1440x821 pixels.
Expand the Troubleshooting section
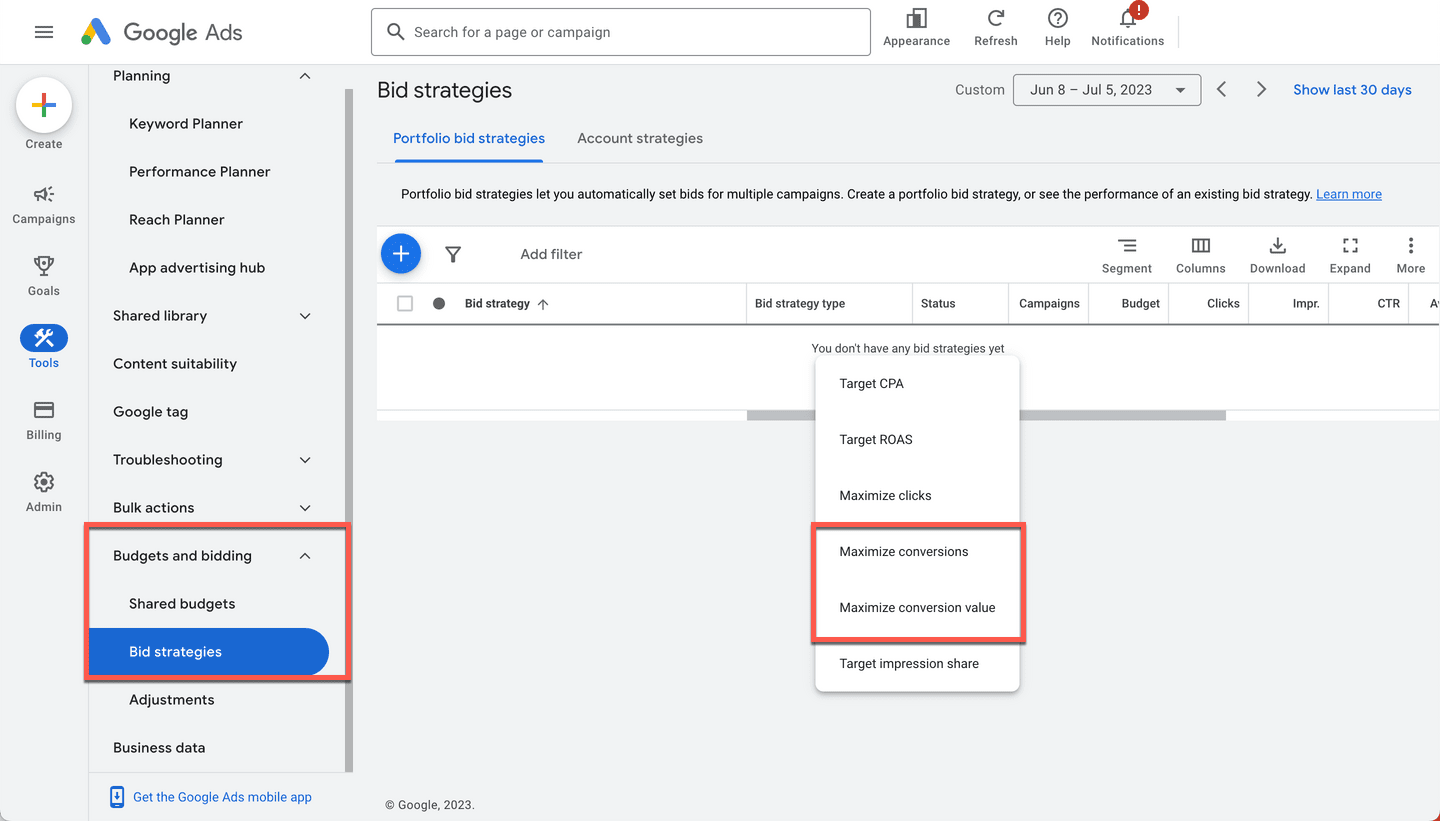click(305, 460)
